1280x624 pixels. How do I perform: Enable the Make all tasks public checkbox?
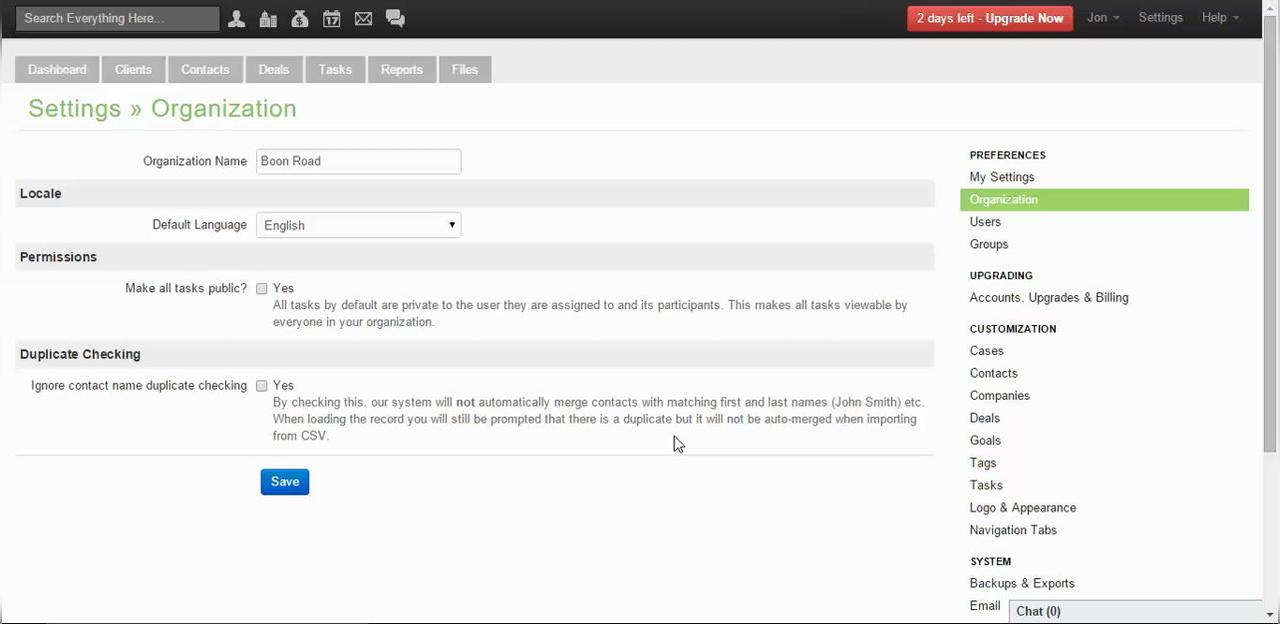pos(262,289)
